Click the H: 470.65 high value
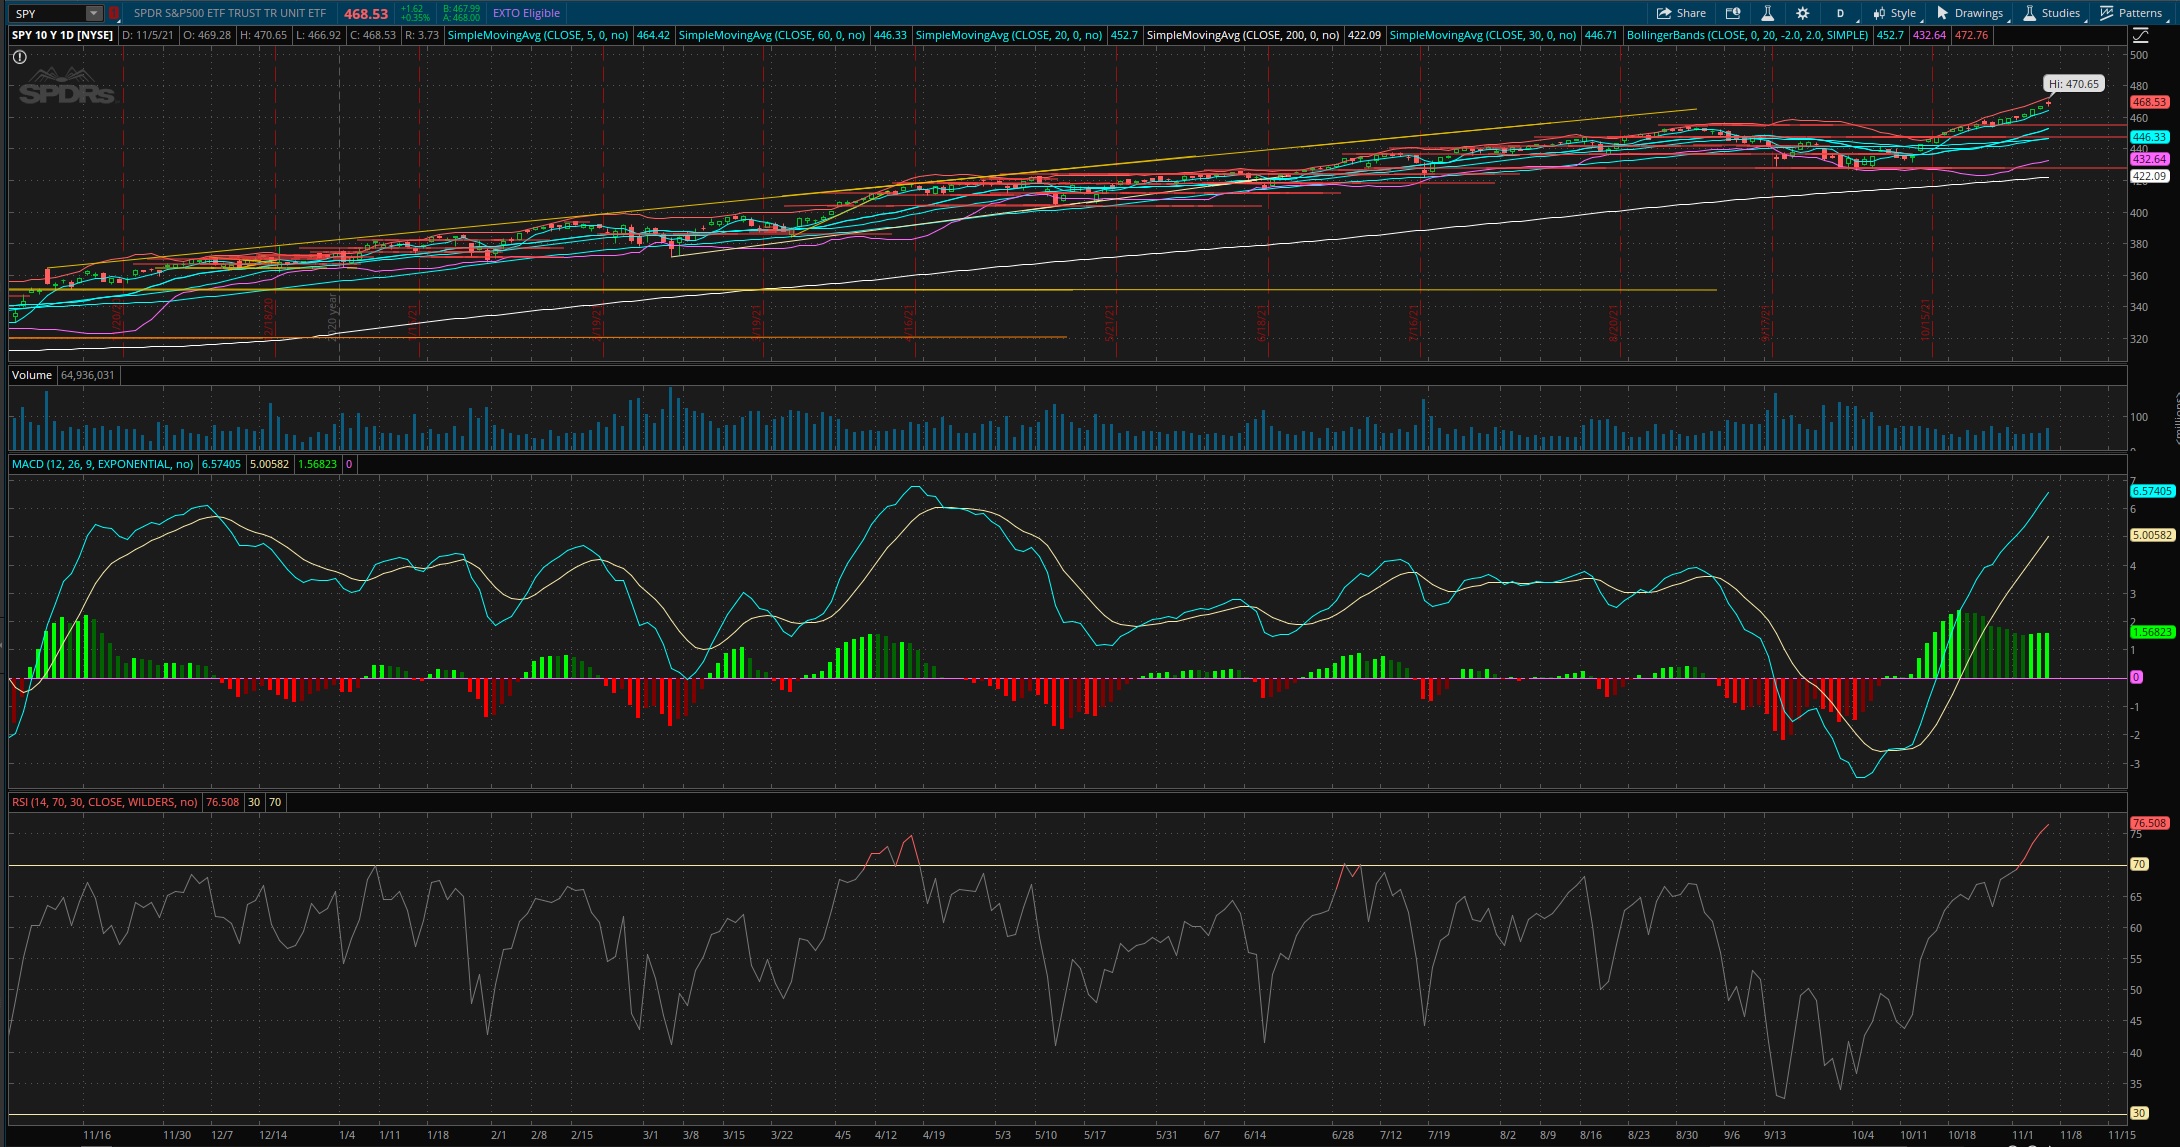 click(x=264, y=35)
